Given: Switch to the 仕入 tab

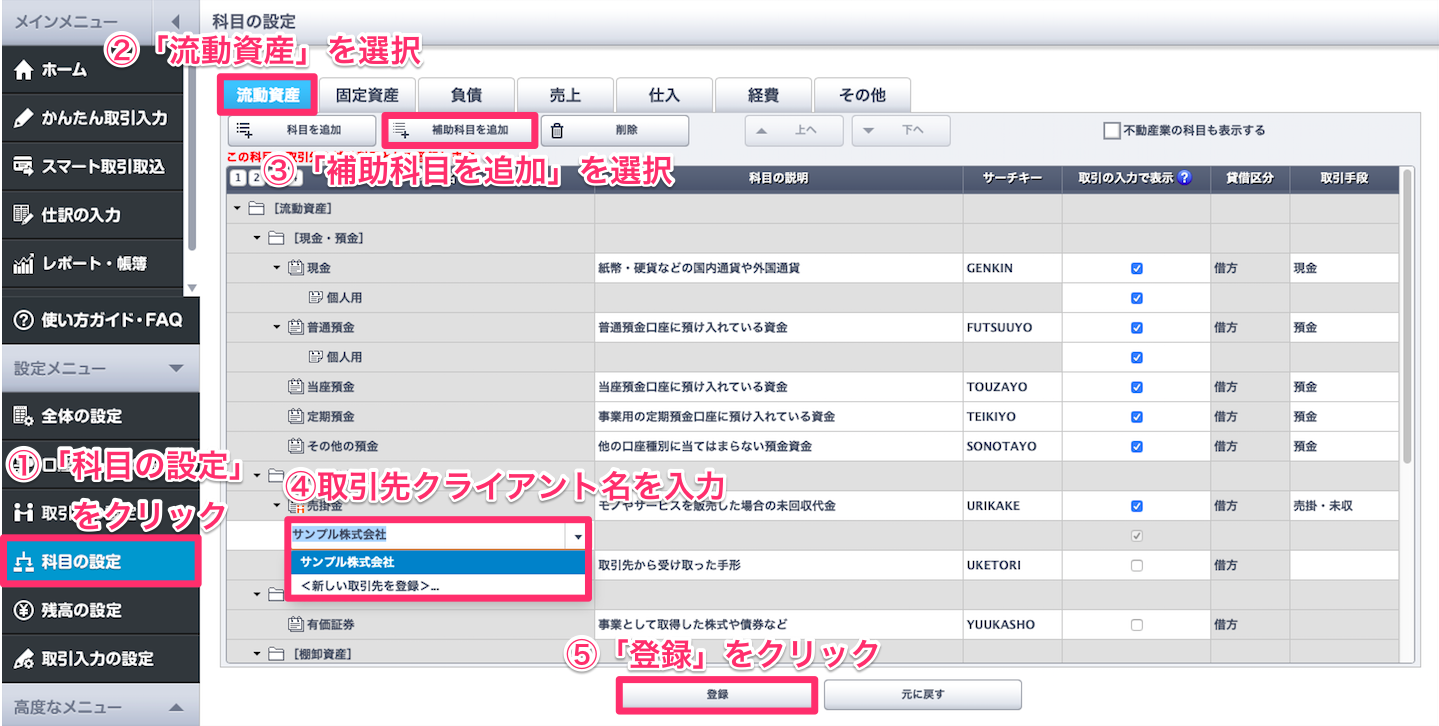Looking at the screenshot, I should [x=664, y=95].
